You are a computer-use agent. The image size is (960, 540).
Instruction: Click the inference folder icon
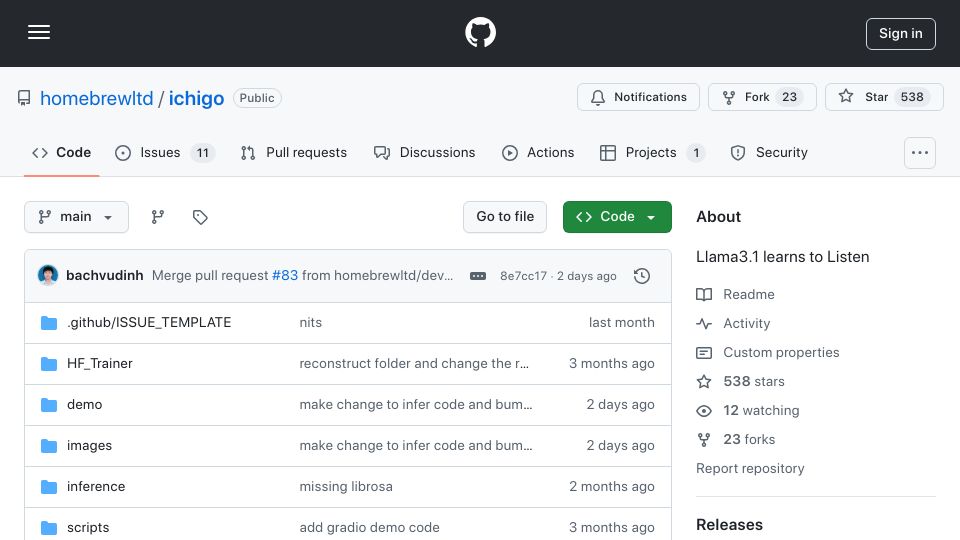click(49, 487)
